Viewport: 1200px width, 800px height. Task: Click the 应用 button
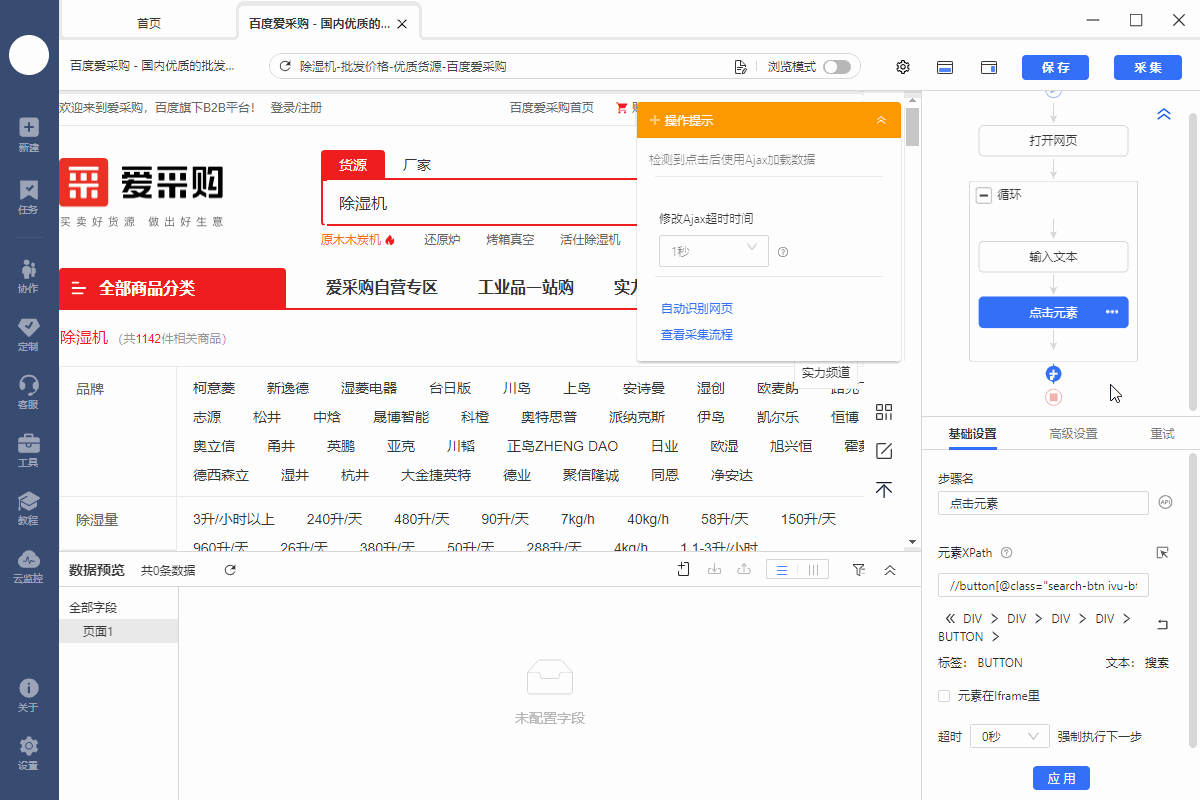coord(1061,778)
